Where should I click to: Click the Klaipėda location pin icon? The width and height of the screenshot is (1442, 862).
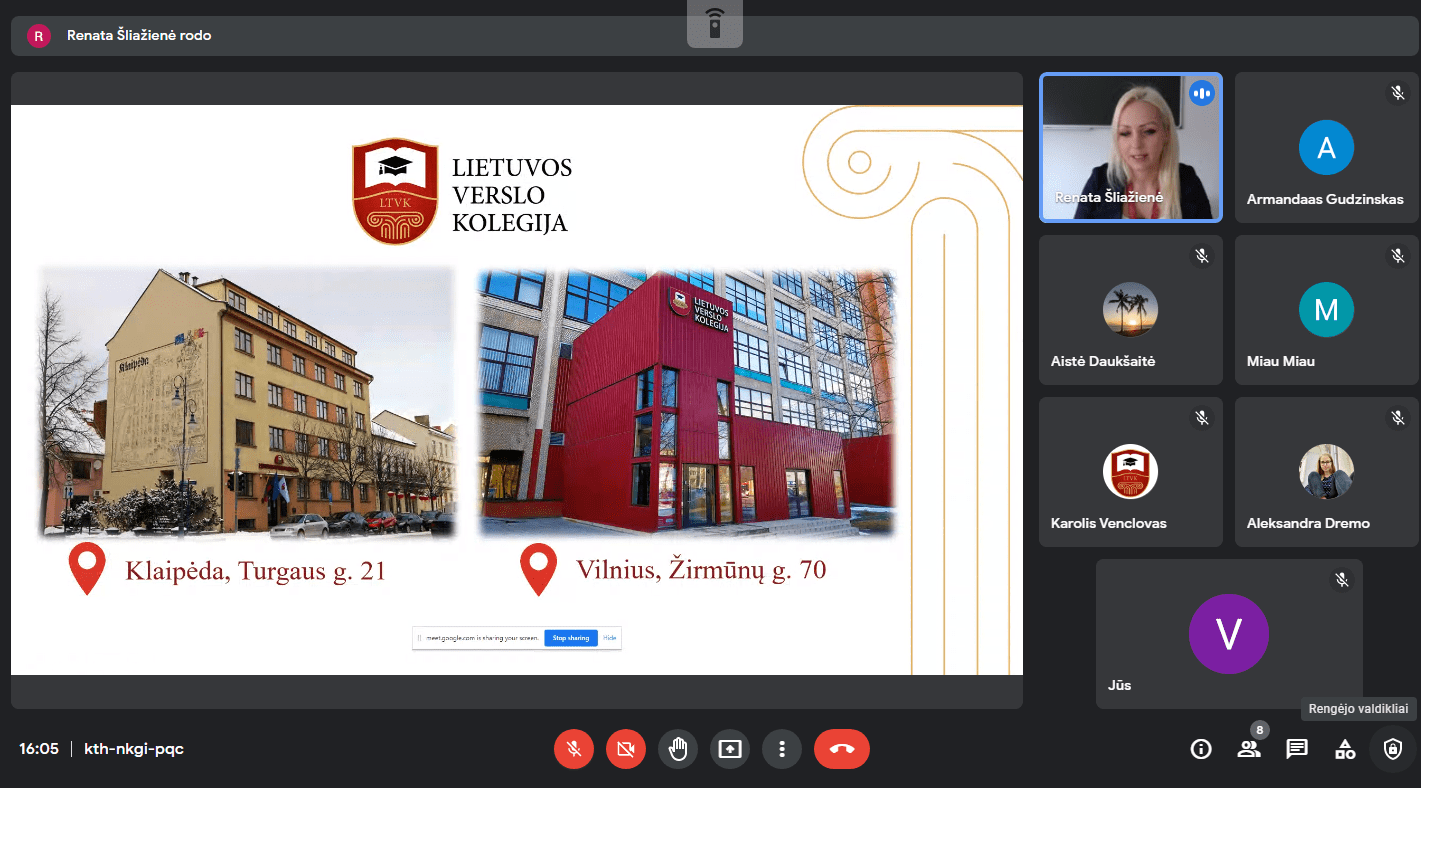coord(87,569)
